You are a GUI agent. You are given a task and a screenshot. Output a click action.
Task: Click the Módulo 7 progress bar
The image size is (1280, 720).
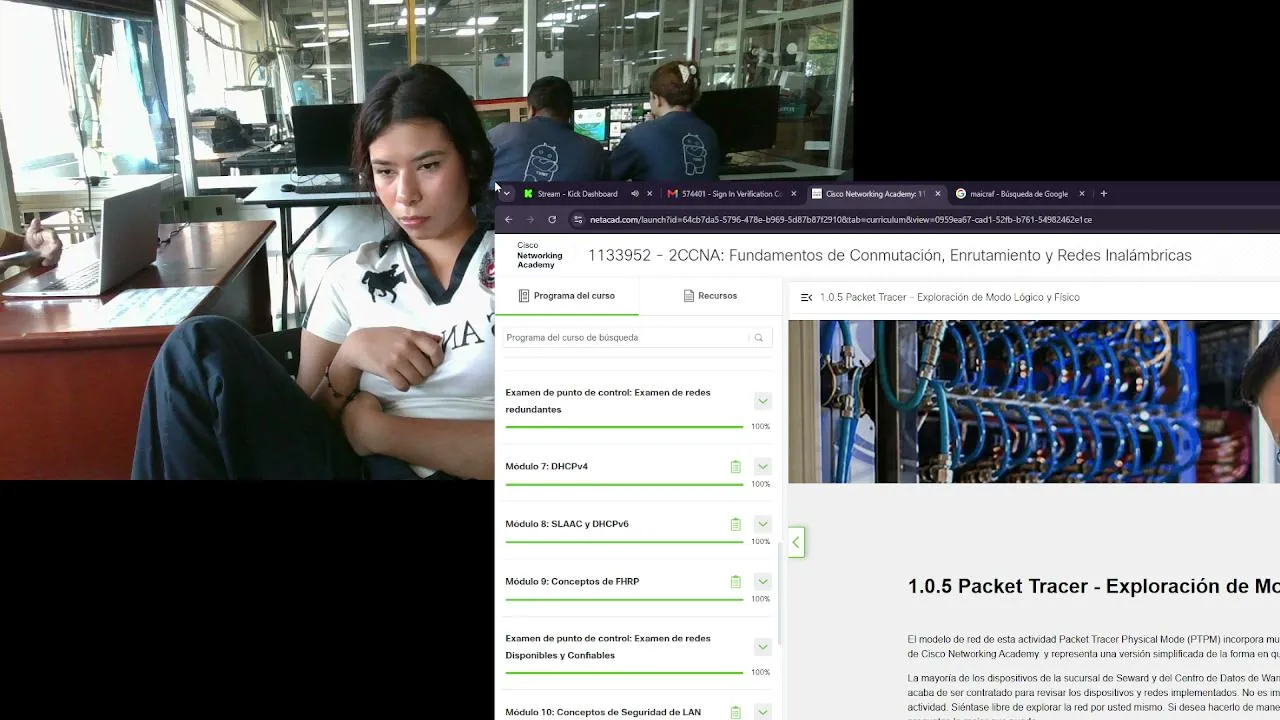tap(624, 484)
